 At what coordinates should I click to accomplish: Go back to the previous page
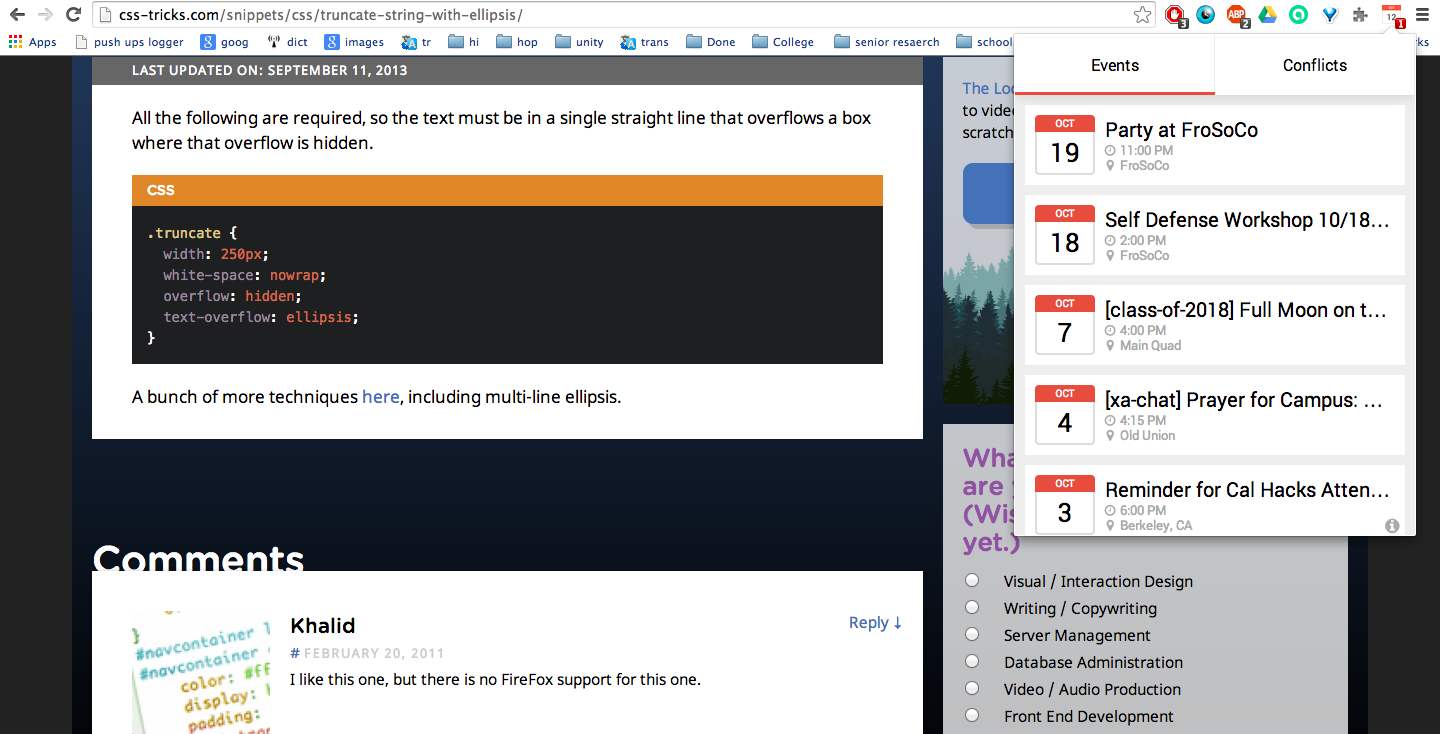click(17, 15)
